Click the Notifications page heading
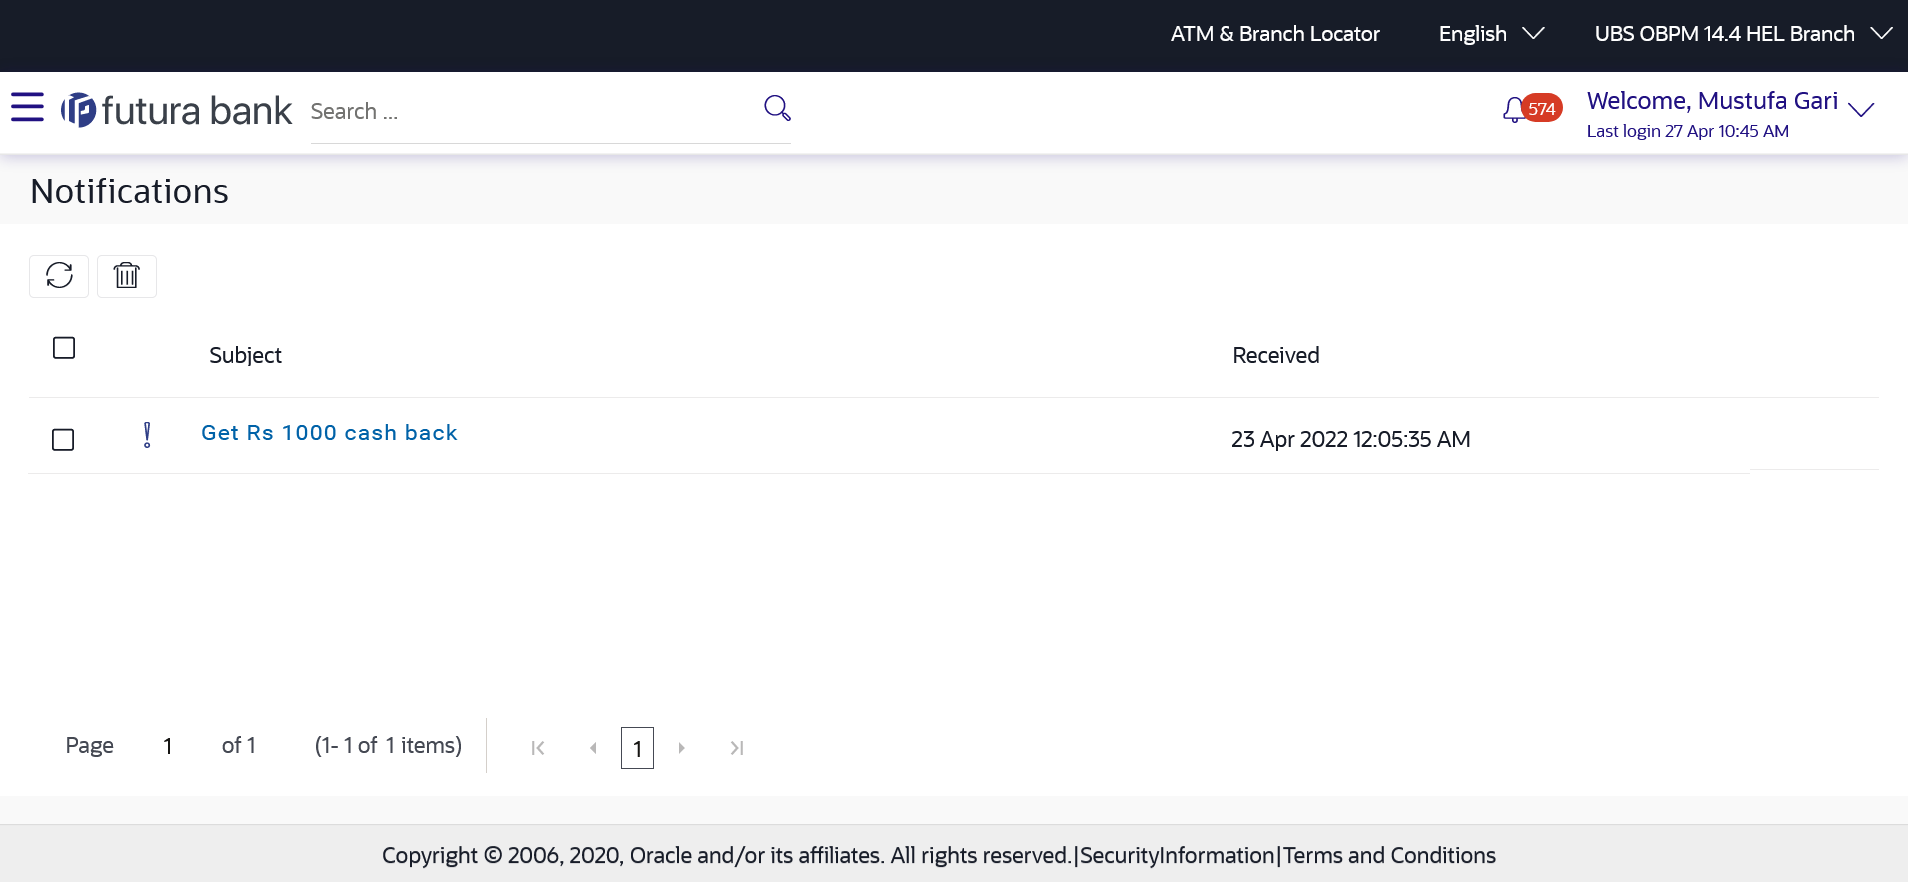Image resolution: width=1908 pixels, height=882 pixels. point(130,191)
